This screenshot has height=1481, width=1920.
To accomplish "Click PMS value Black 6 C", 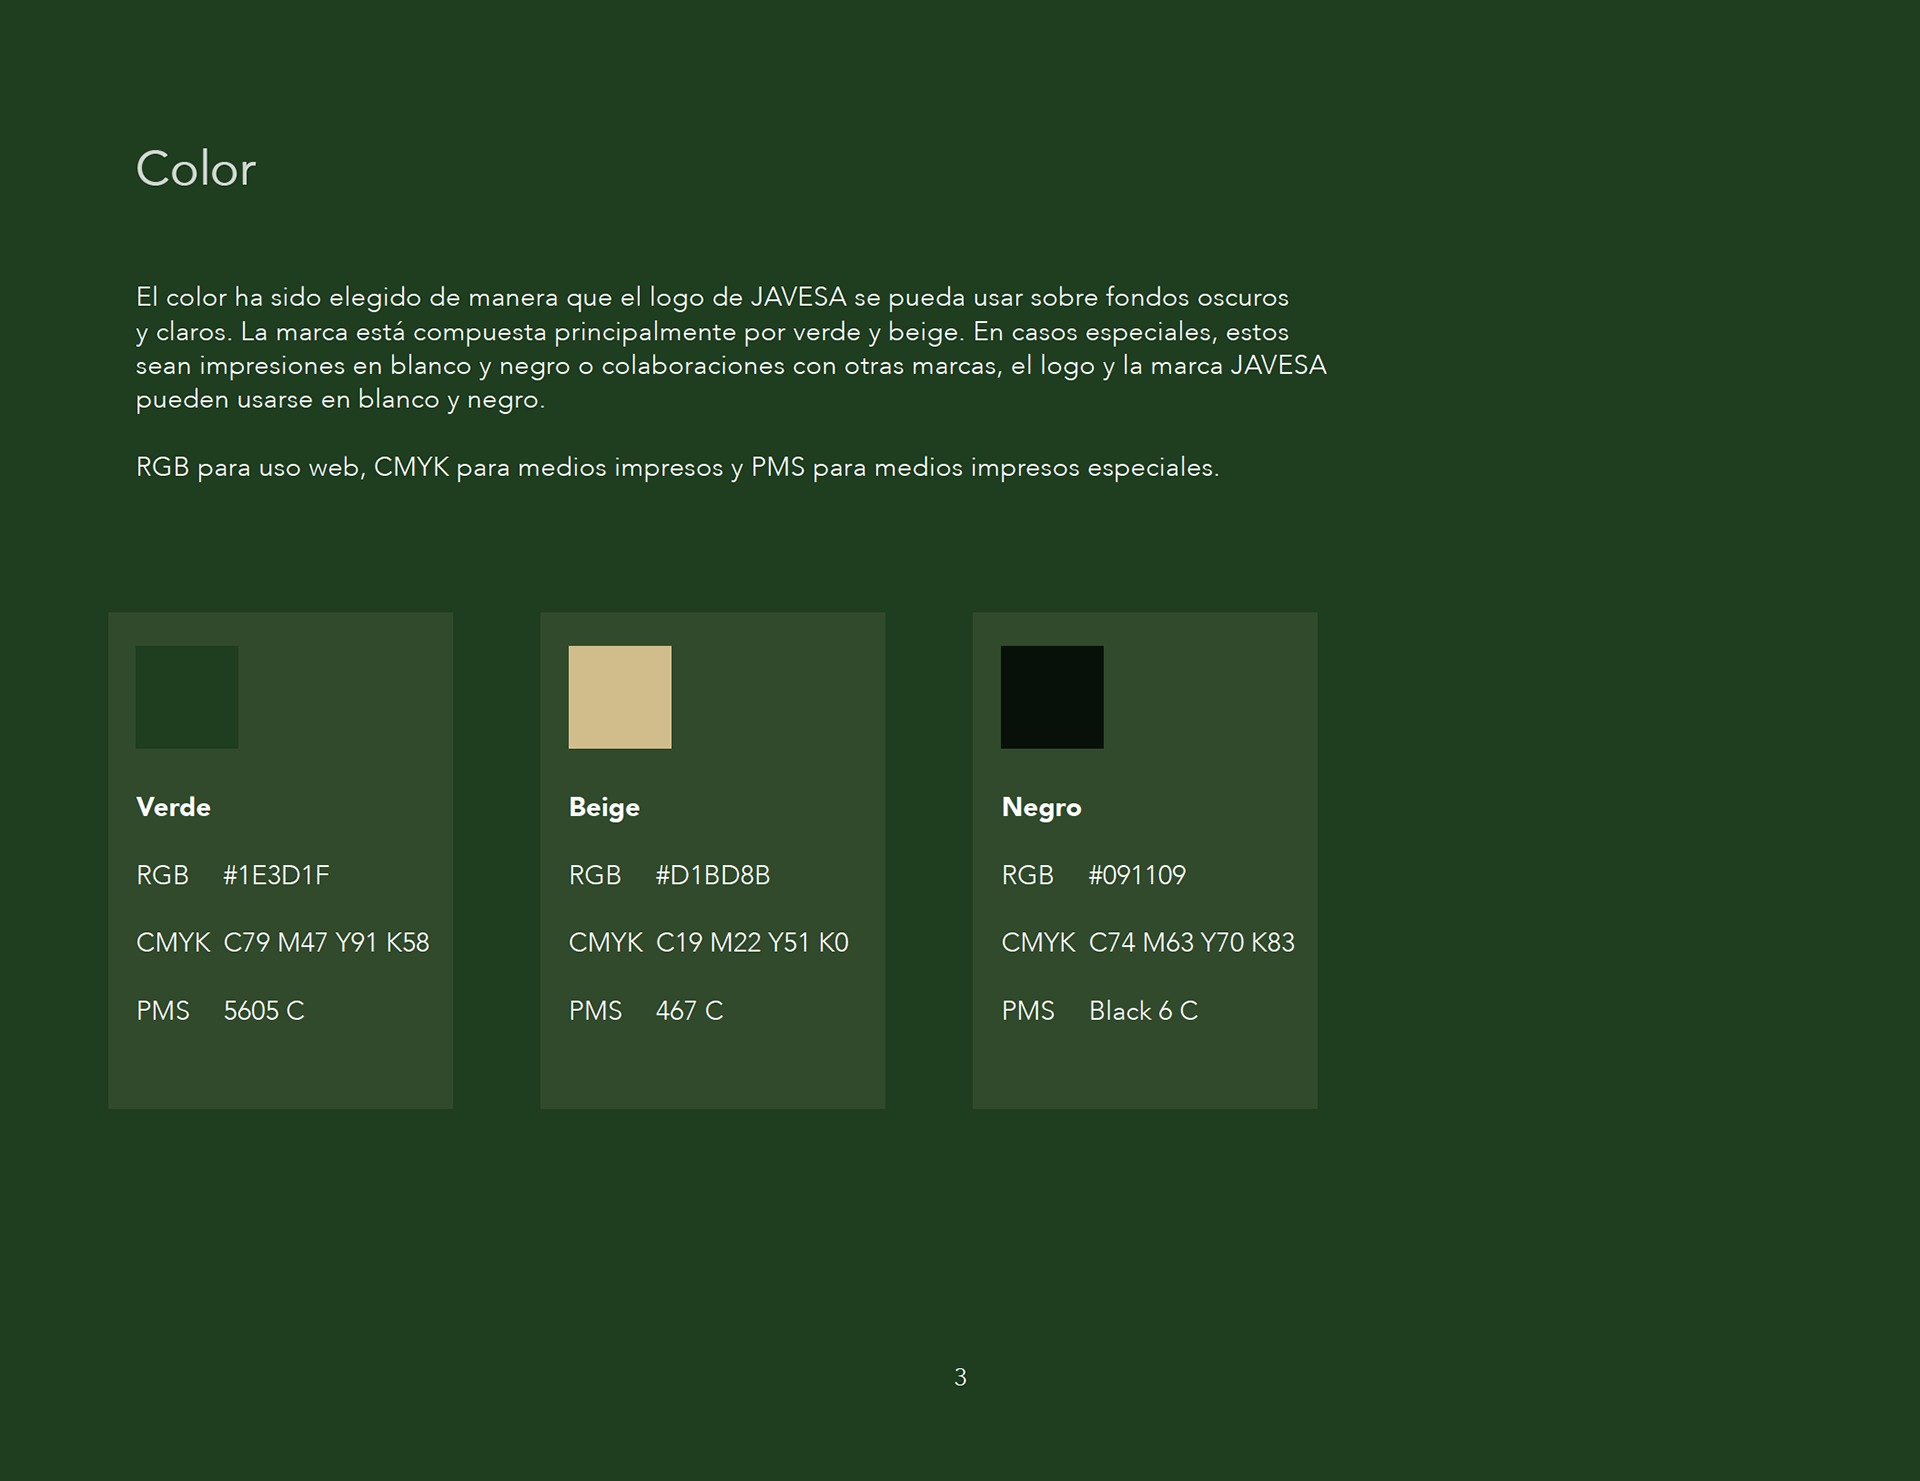I will tap(1143, 1010).
